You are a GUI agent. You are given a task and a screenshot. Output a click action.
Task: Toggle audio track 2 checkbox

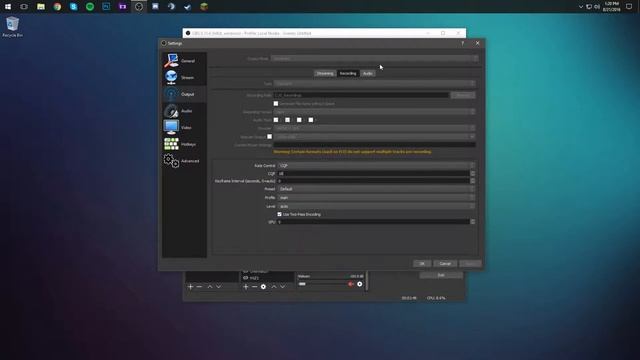coord(288,120)
